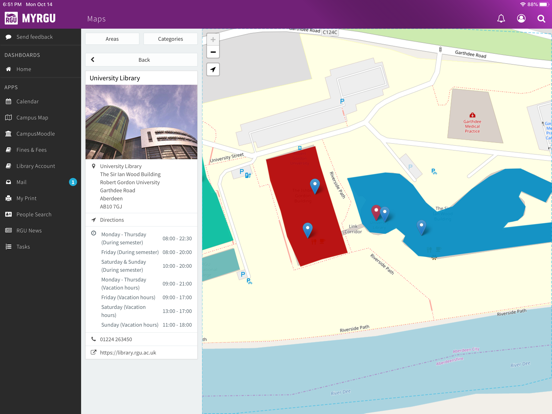Click the People Search card icon
The image size is (552, 414).
point(8,214)
